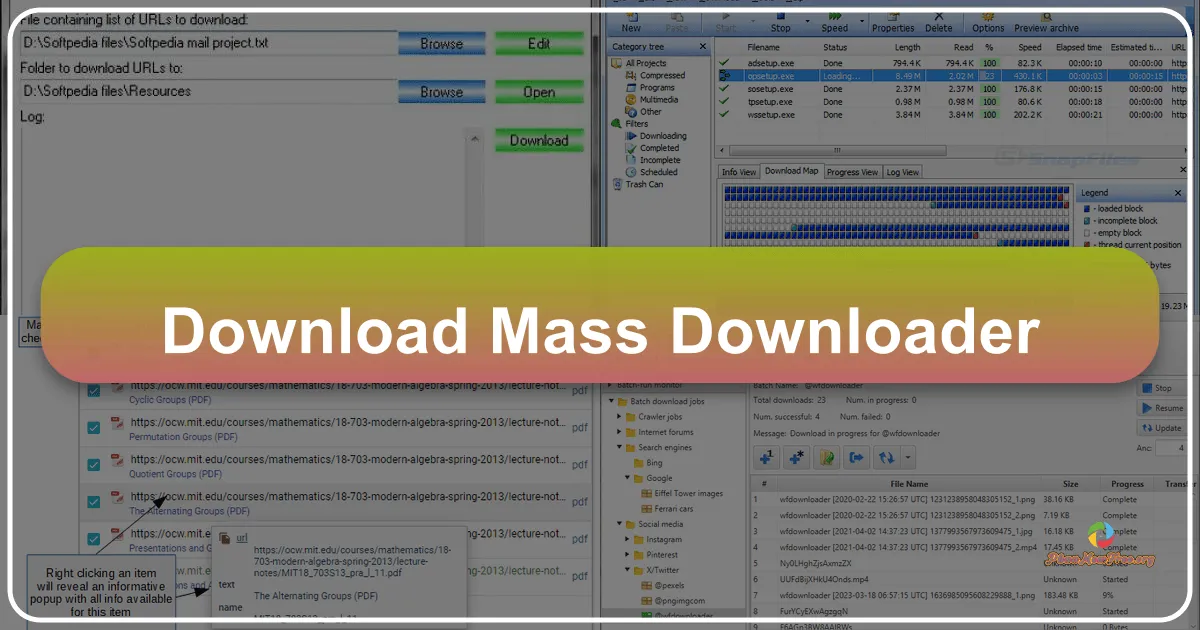This screenshot has width=1200, height=630.
Task: Select the Log View tab
Action: [903, 172]
